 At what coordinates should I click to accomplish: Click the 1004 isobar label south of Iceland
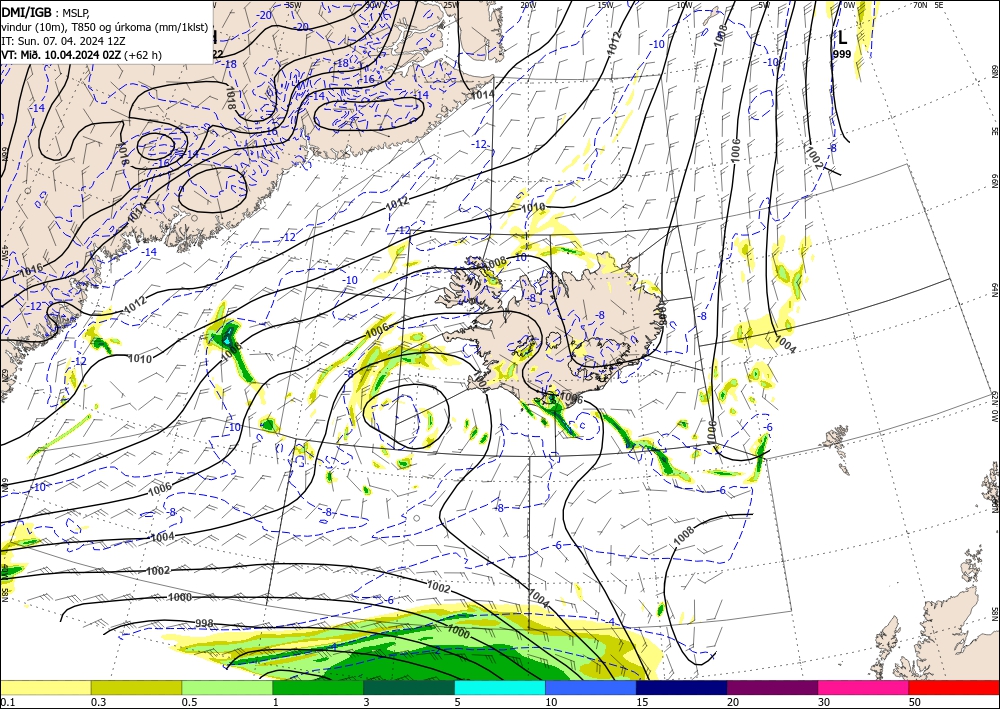[538, 596]
